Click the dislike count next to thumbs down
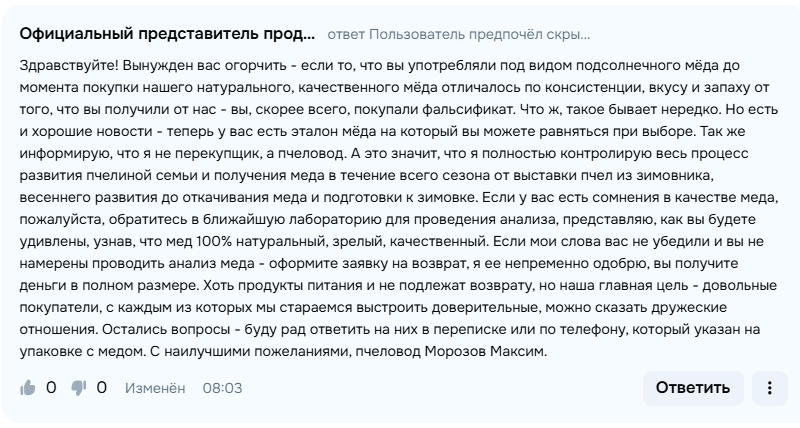The width and height of the screenshot is (800, 428). tap(102, 387)
